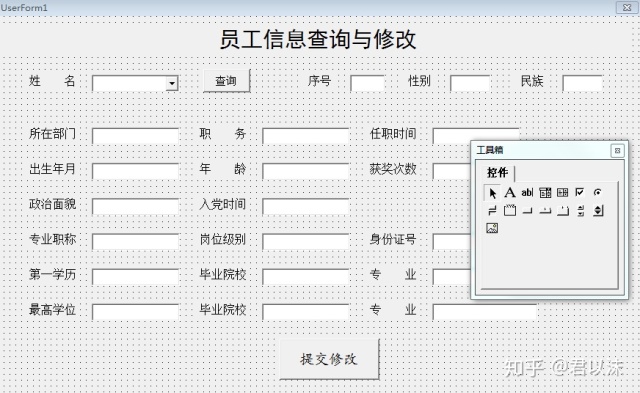
Task: Select the 任职时间 label
Action: 393,133
